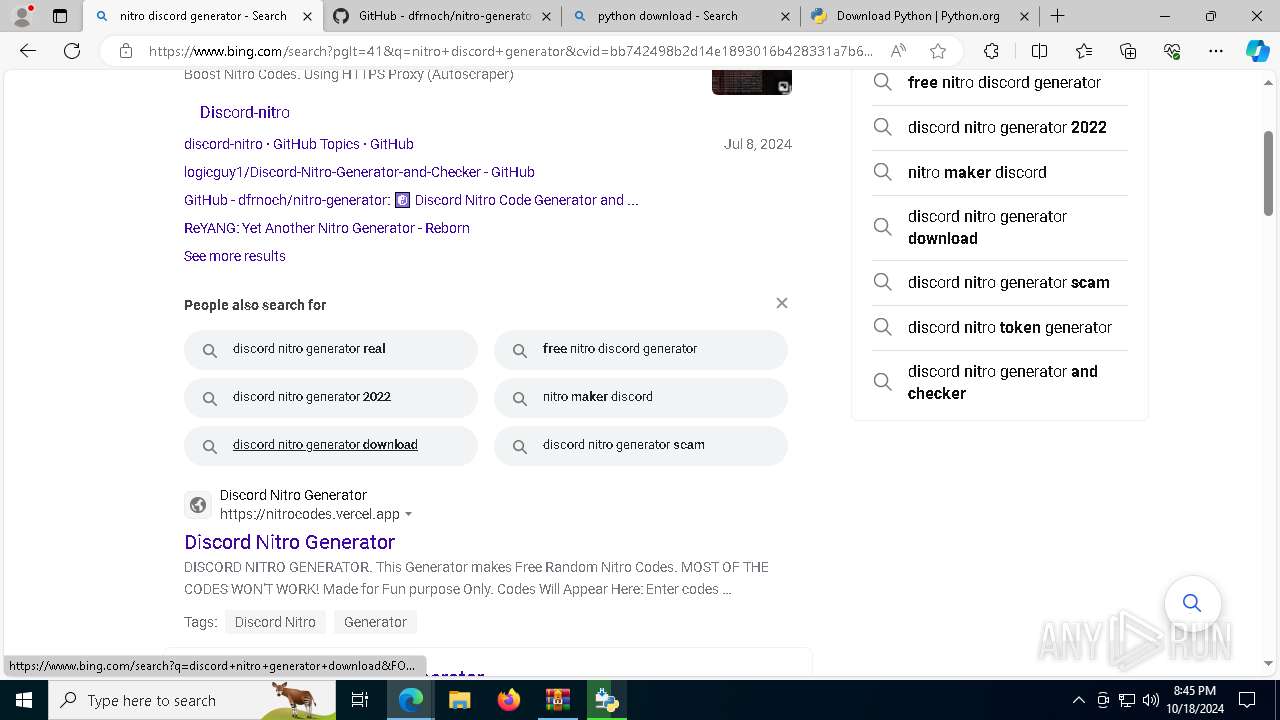Open discord-nitro GitHub Topics link
This screenshot has width=1280, height=720.
(298, 144)
